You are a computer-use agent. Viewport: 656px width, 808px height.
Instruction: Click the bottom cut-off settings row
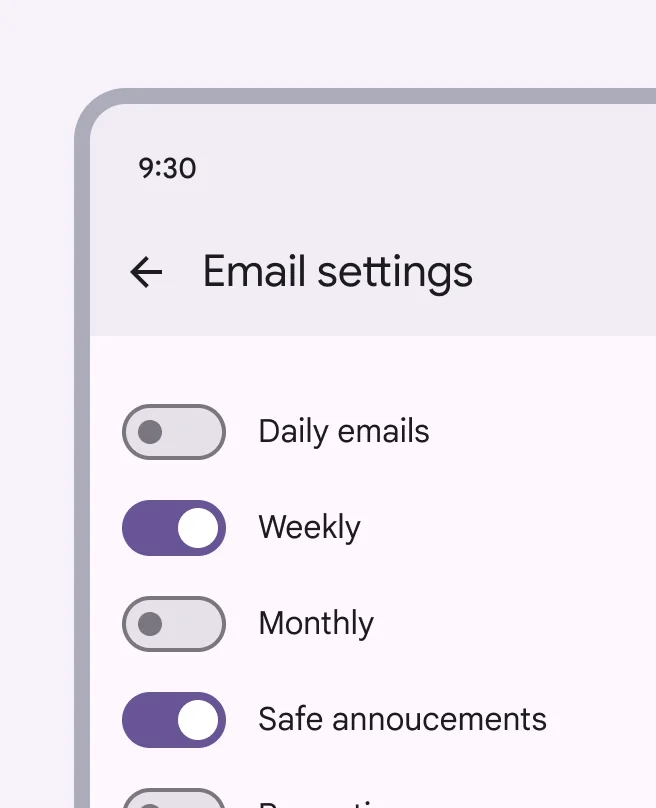300,800
